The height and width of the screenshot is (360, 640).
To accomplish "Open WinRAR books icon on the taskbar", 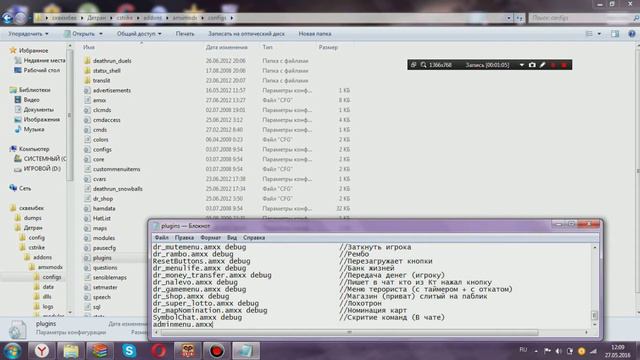I will 100,351.
